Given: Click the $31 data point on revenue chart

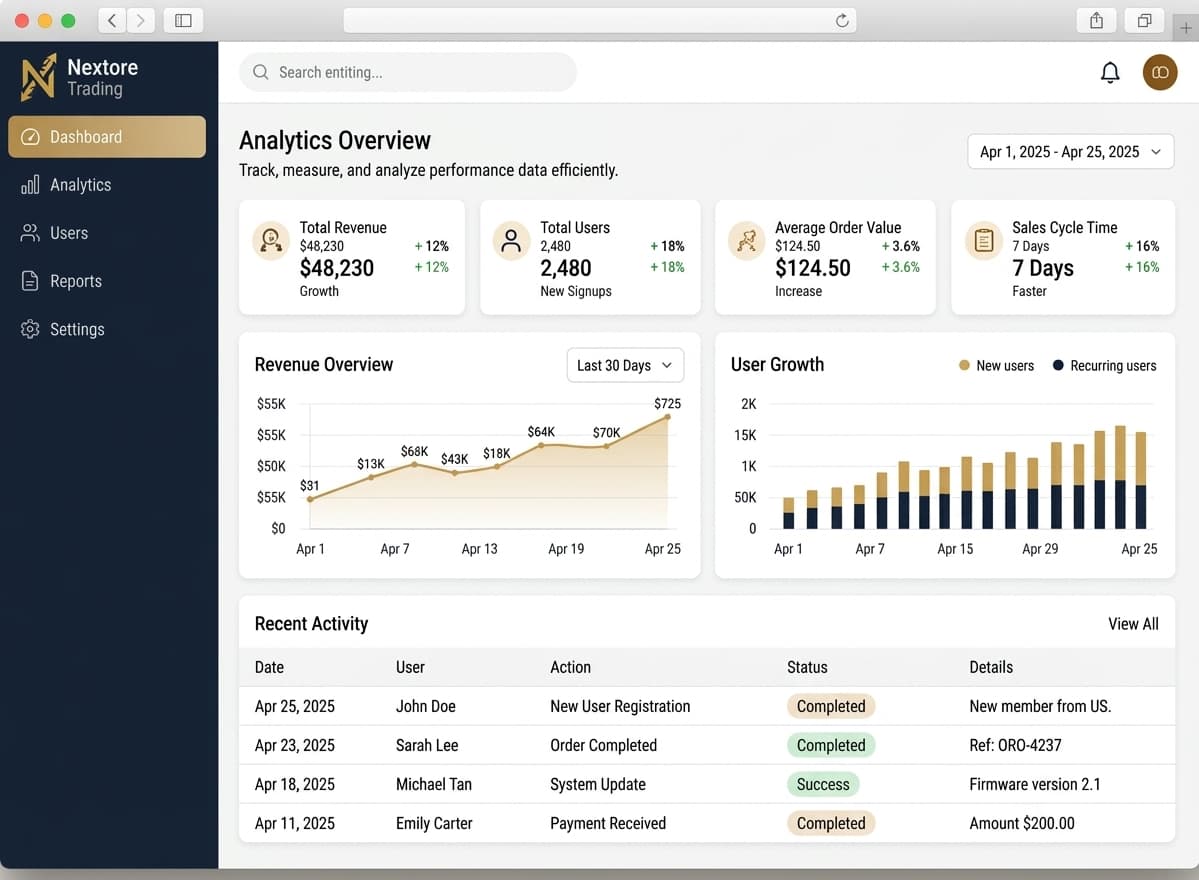Looking at the screenshot, I should tap(310, 499).
